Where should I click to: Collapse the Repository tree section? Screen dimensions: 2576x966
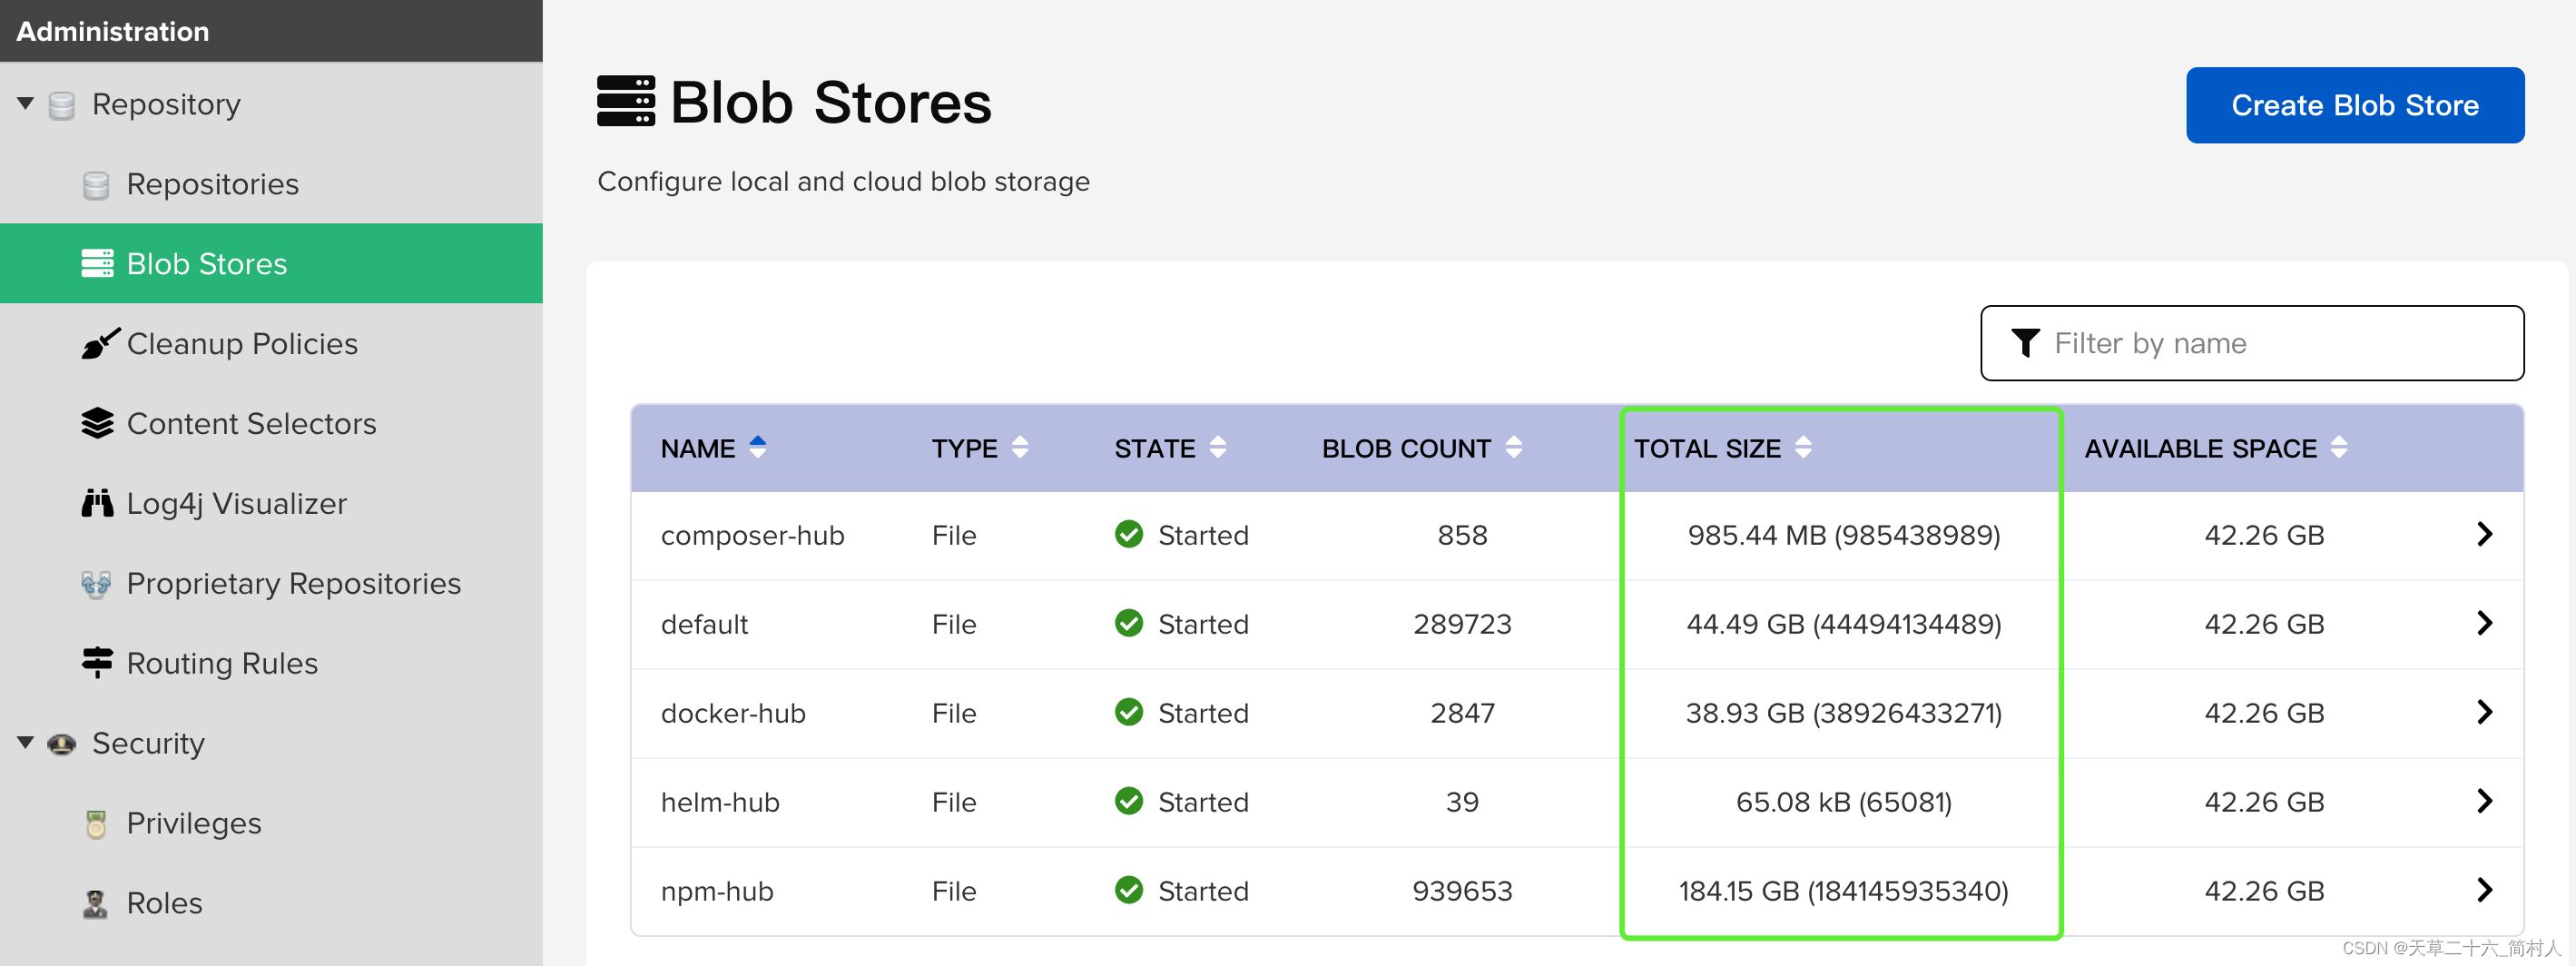point(26,104)
